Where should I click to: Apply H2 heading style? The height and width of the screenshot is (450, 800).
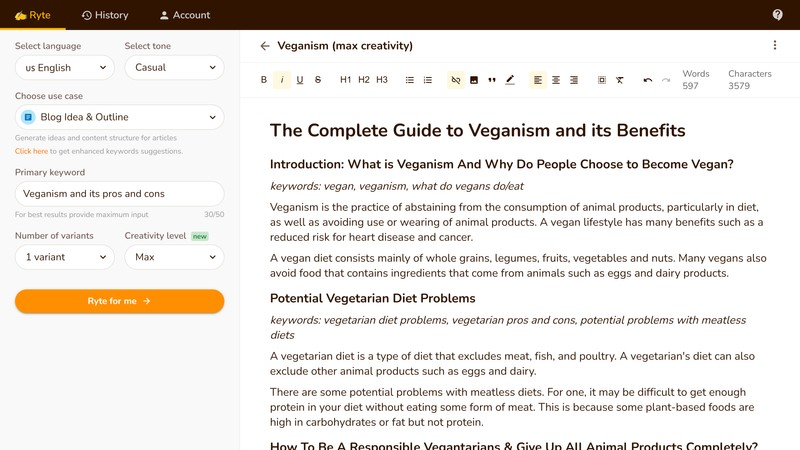coord(364,80)
